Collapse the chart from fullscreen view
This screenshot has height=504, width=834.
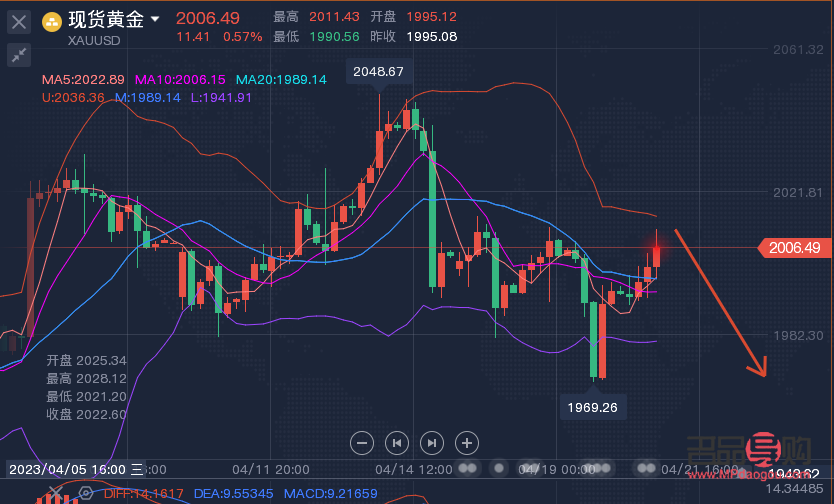point(18,55)
